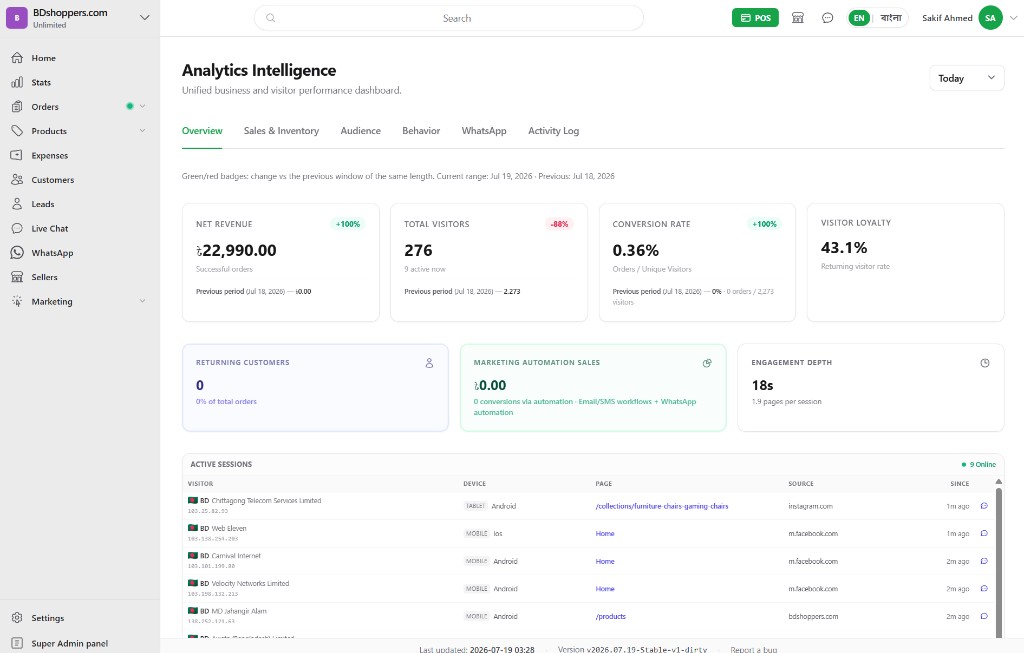Click the chat message icon in top bar
The width and height of the screenshot is (1024, 653).
tap(827, 18)
